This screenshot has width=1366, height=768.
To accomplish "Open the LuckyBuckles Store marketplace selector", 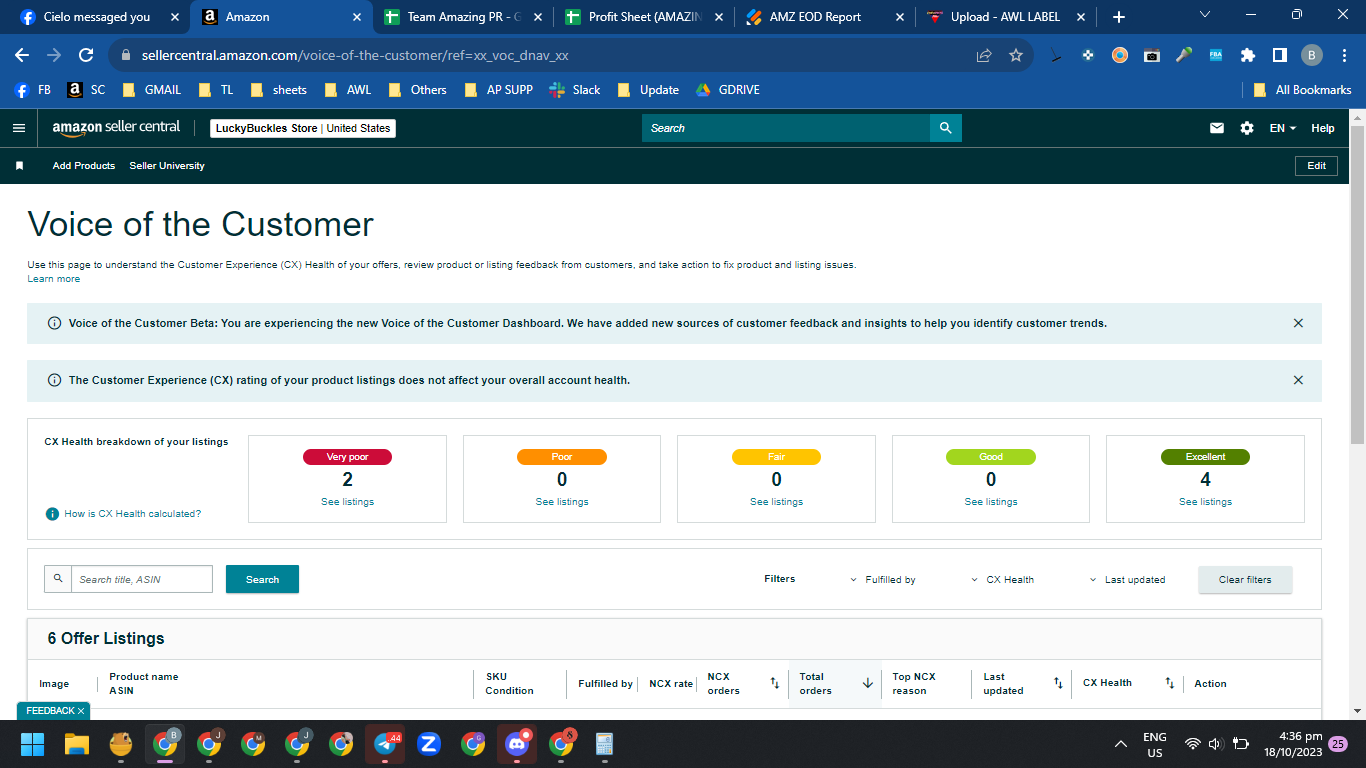I will pos(303,128).
